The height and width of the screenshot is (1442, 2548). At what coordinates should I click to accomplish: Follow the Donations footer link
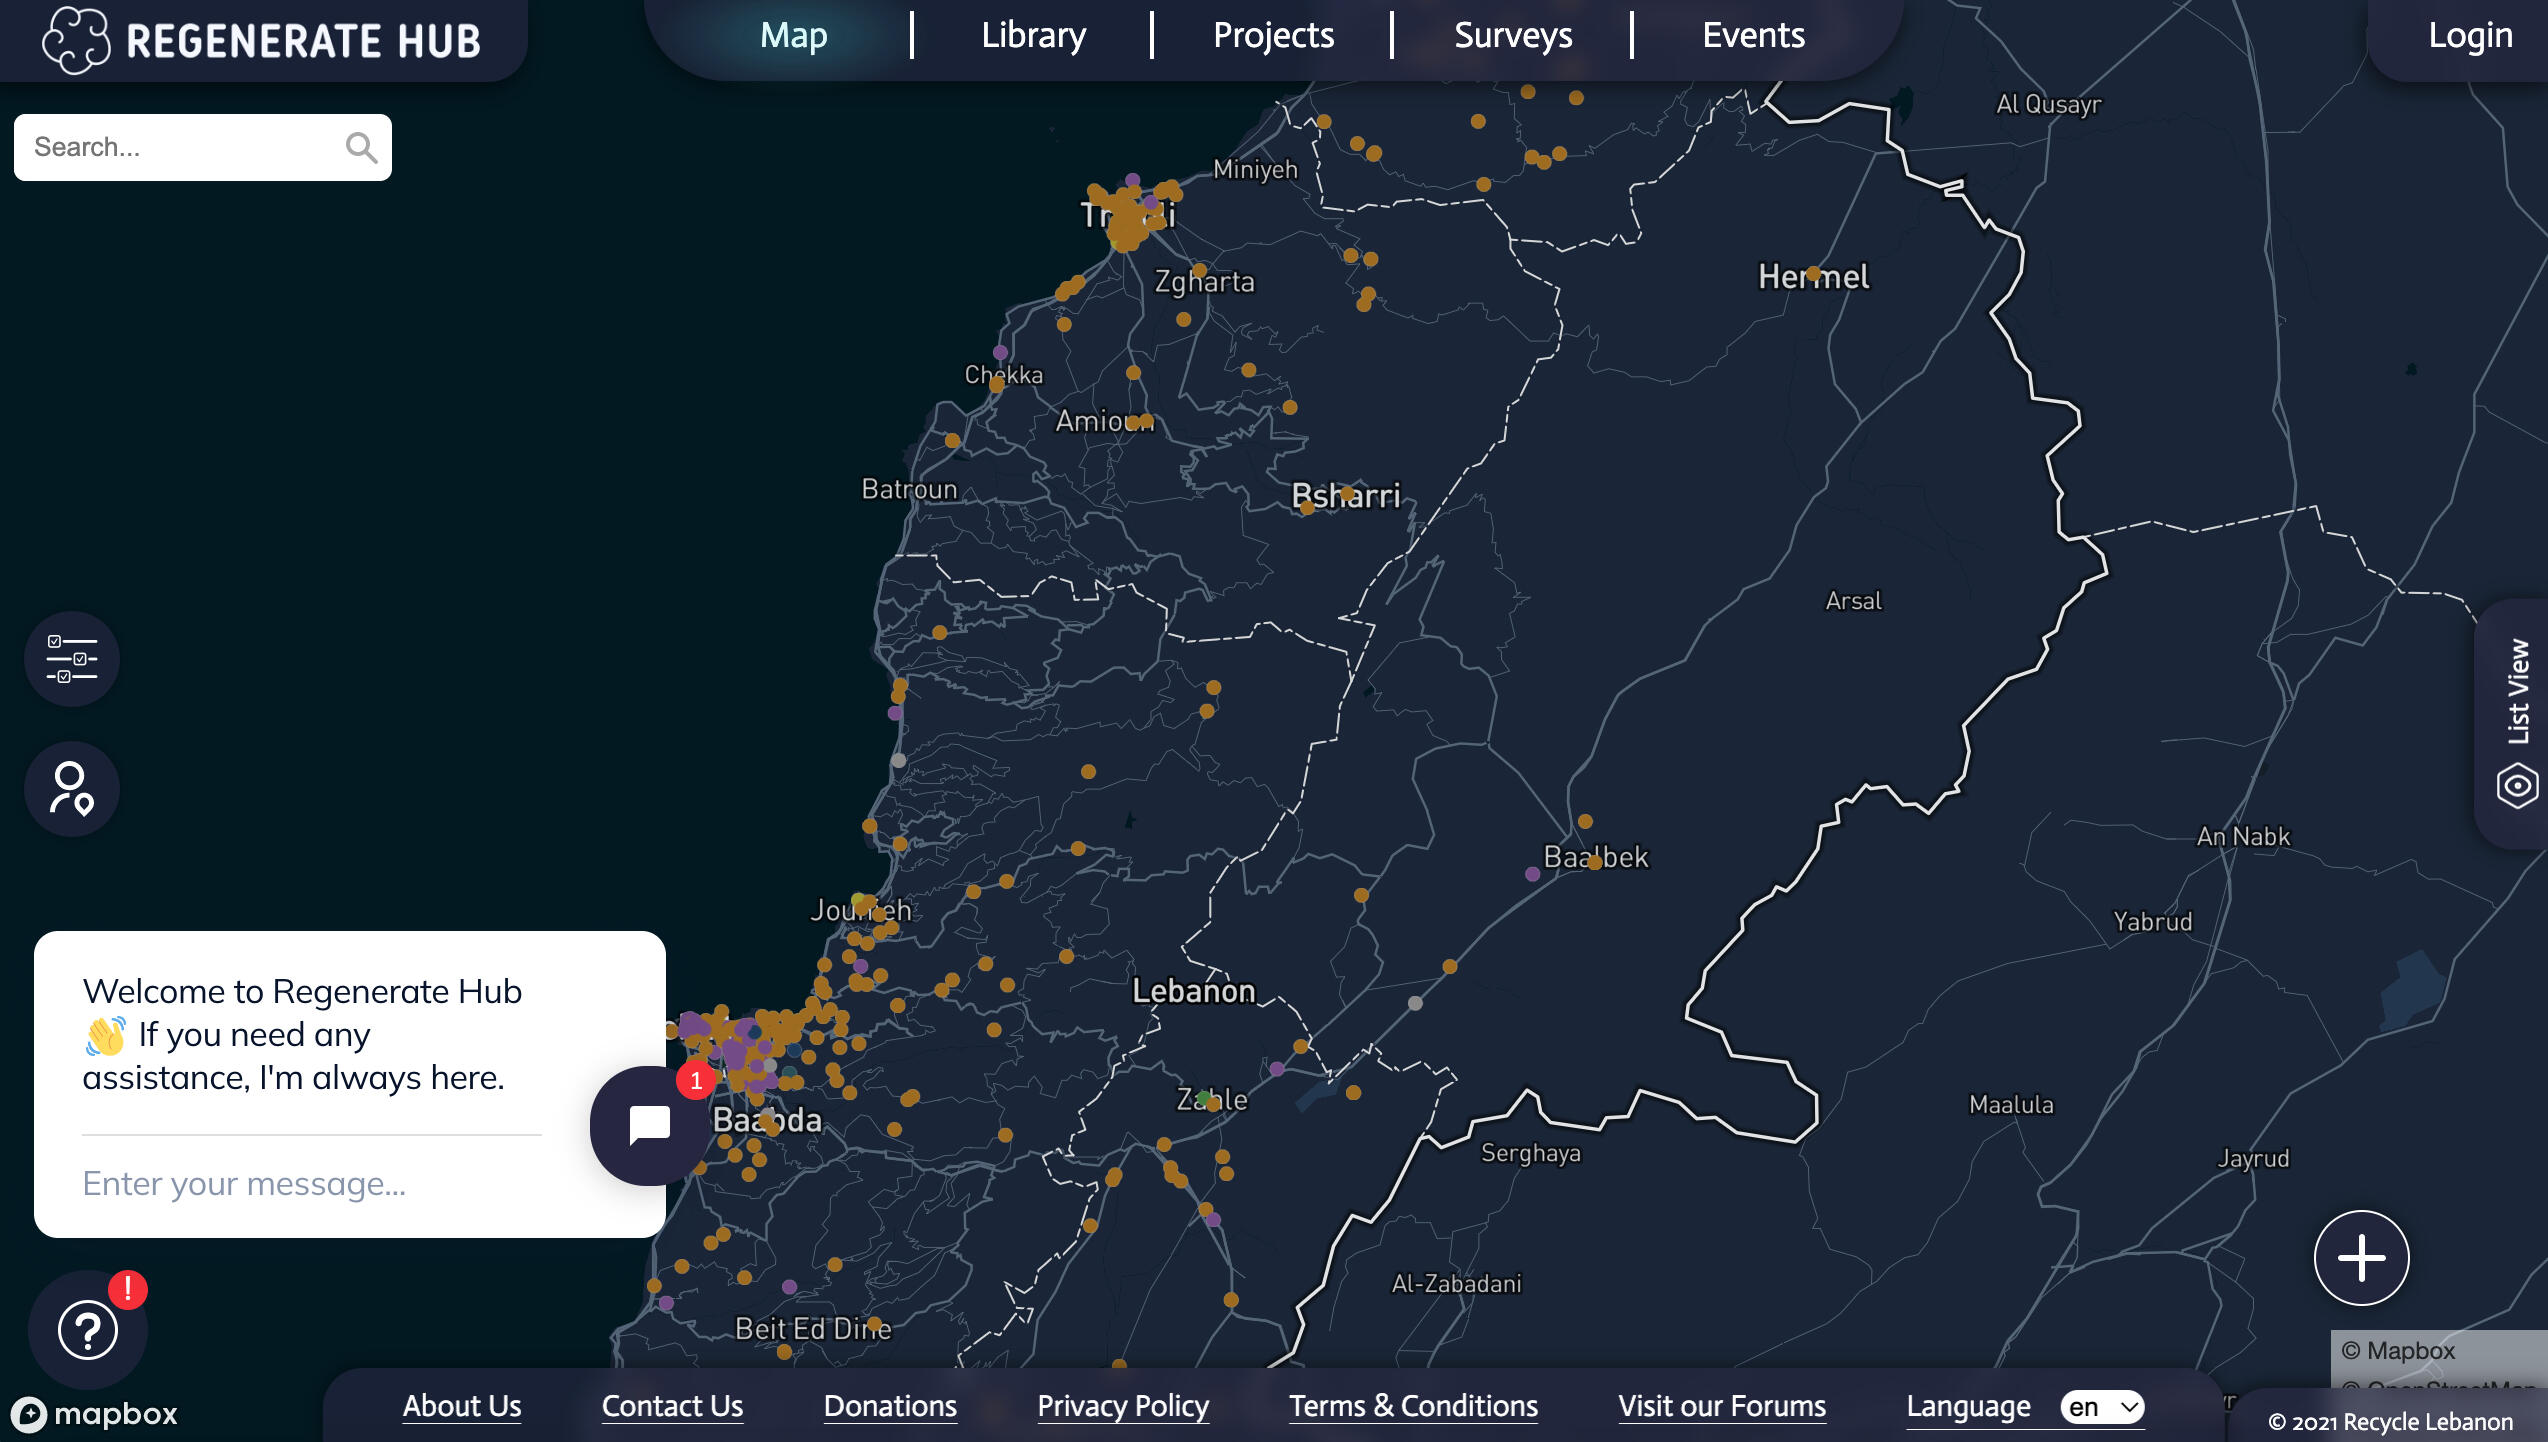[890, 1406]
